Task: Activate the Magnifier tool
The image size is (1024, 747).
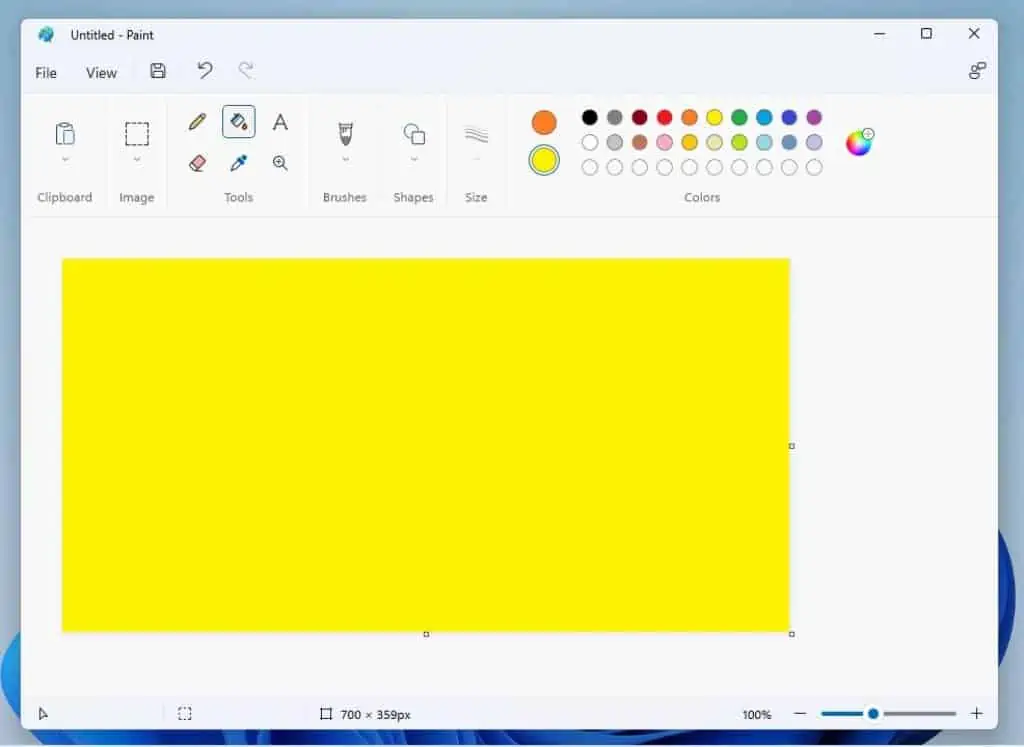Action: point(280,163)
